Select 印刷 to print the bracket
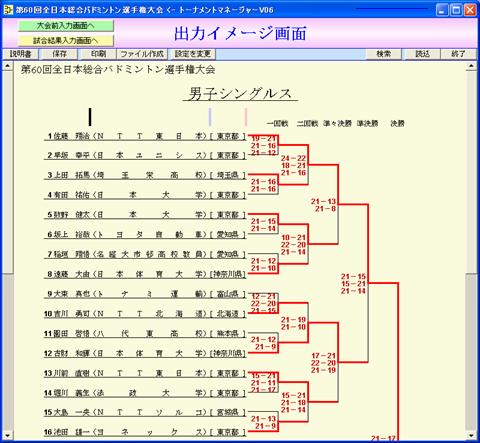The height and width of the screenshot is (443, 480). (x=98, y=54)
